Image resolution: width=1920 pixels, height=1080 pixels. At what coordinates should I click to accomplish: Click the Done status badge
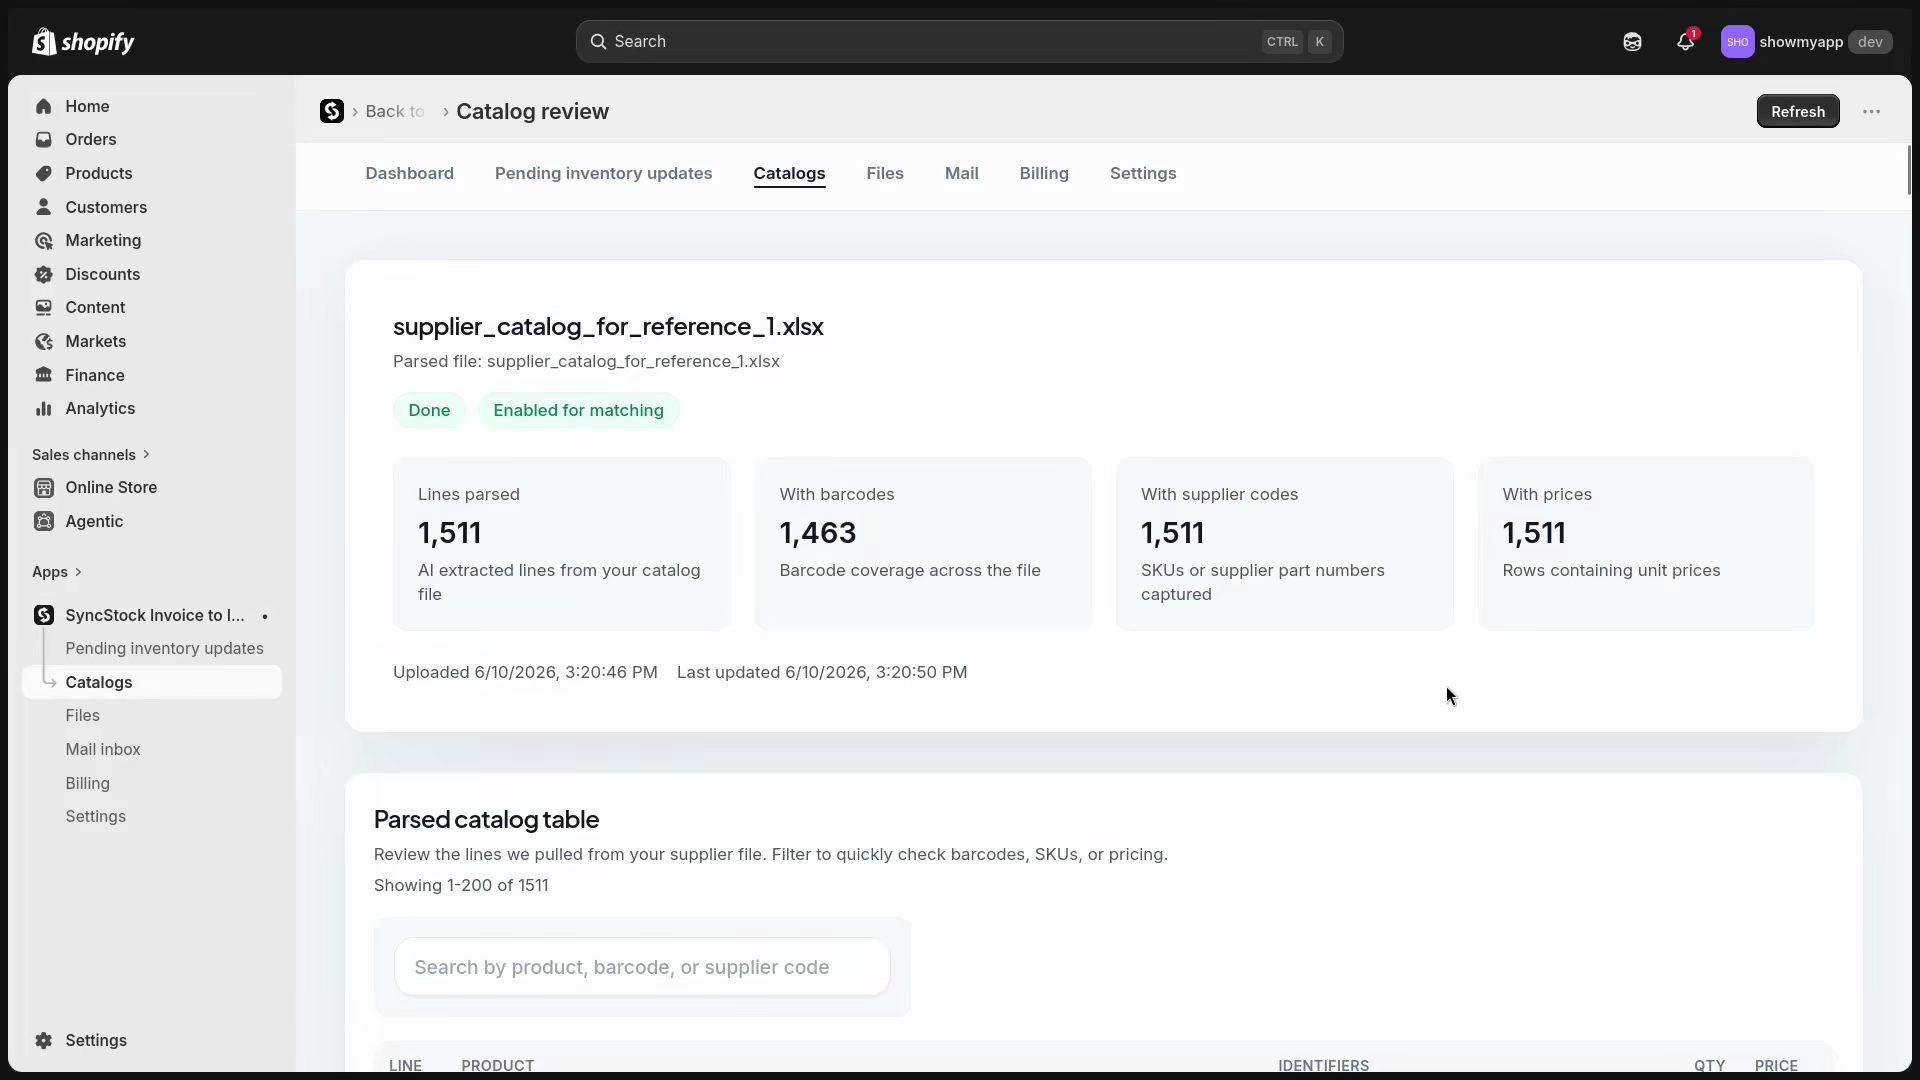click(429, 411)
